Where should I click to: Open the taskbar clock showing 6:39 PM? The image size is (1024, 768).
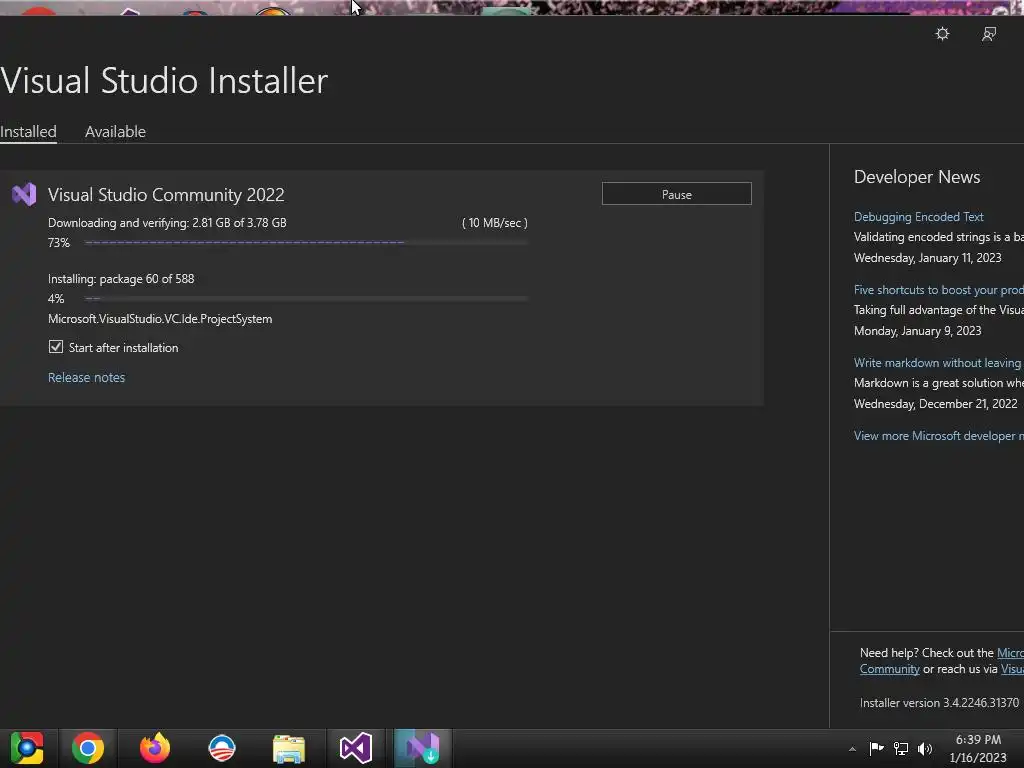[x=978, y=748]
